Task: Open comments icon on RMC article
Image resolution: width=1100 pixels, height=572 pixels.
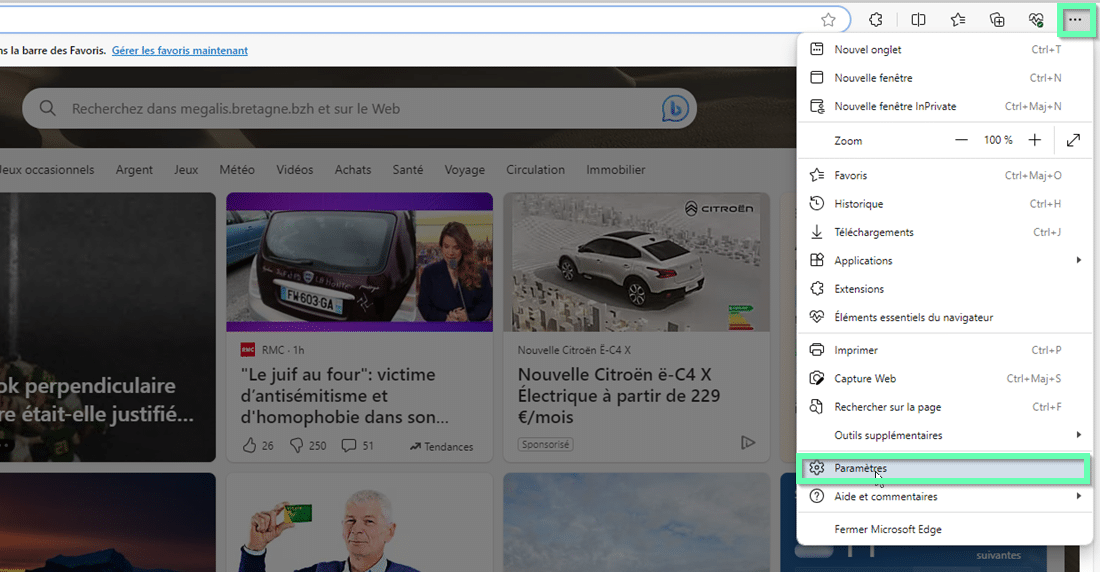Action: (x=349, y=445)
